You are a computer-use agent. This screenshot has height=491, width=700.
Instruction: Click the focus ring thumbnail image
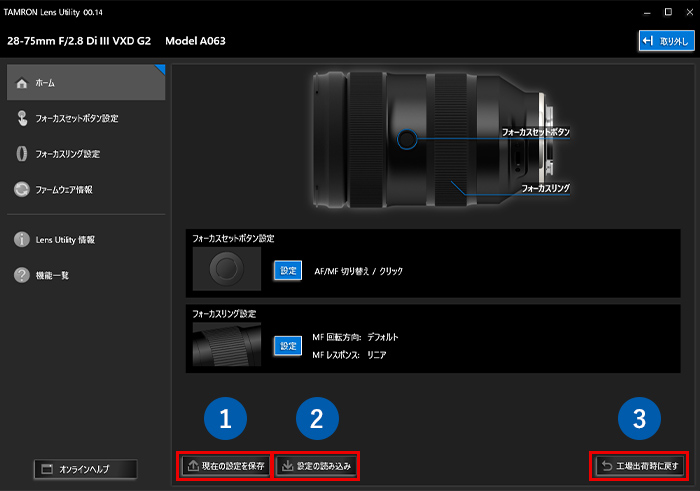pos(227,345)
